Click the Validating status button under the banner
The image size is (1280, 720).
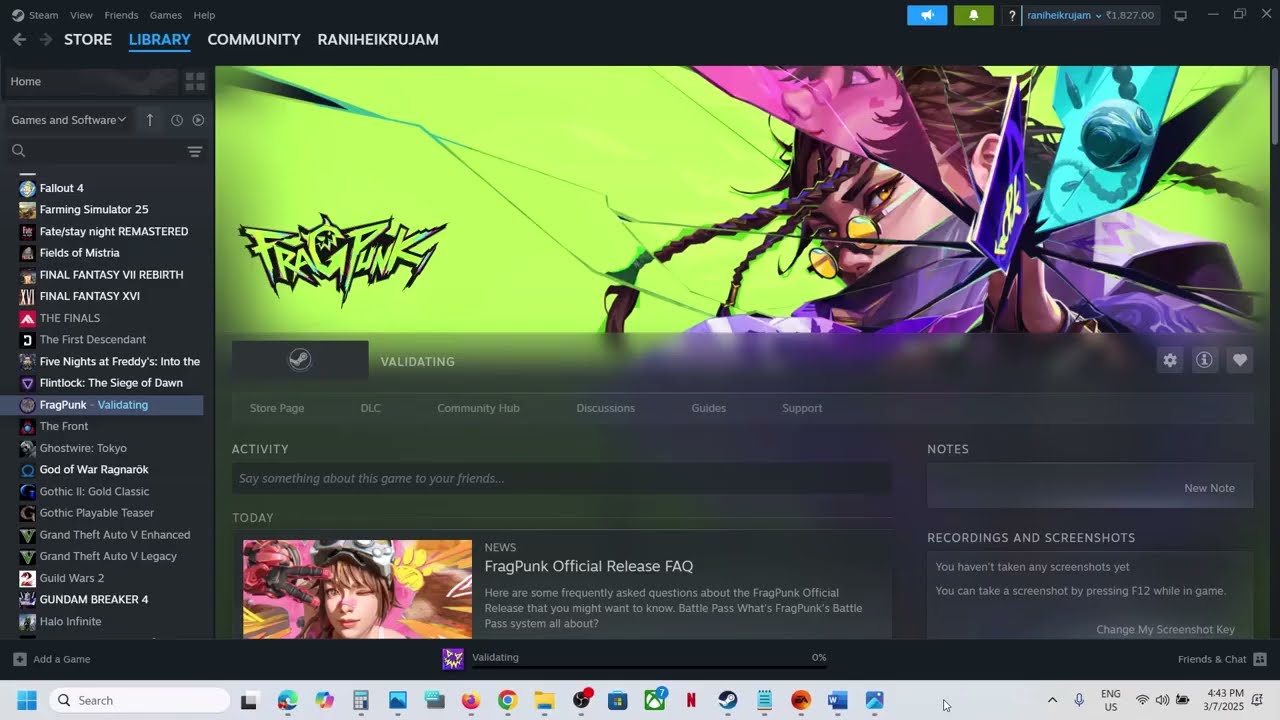[x=300, y=360]
